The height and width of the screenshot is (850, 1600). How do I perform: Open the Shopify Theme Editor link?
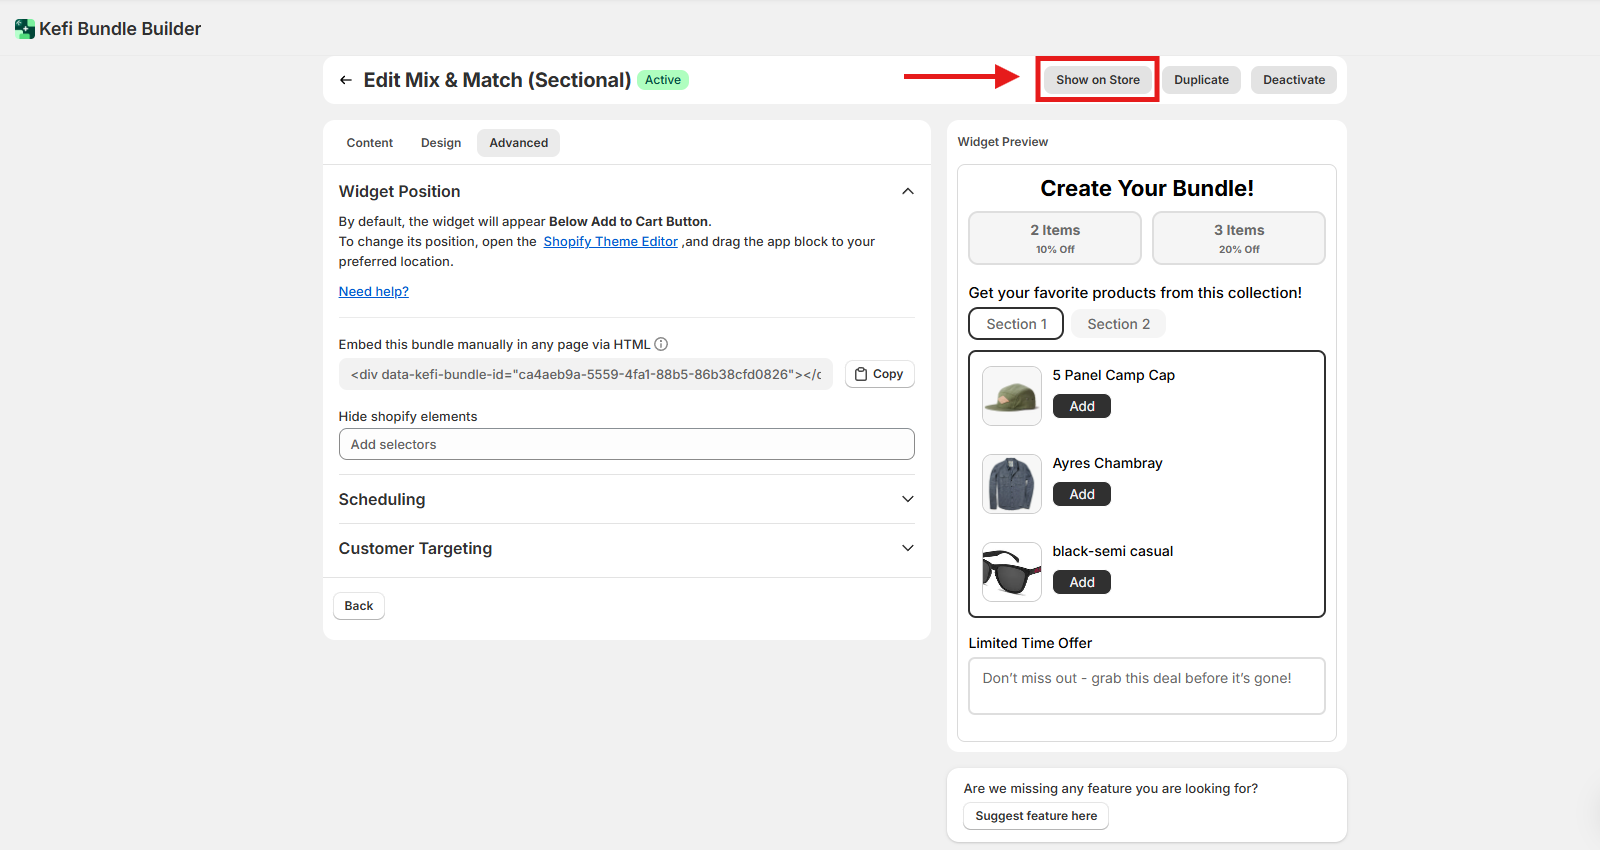(x=610, y=241)
